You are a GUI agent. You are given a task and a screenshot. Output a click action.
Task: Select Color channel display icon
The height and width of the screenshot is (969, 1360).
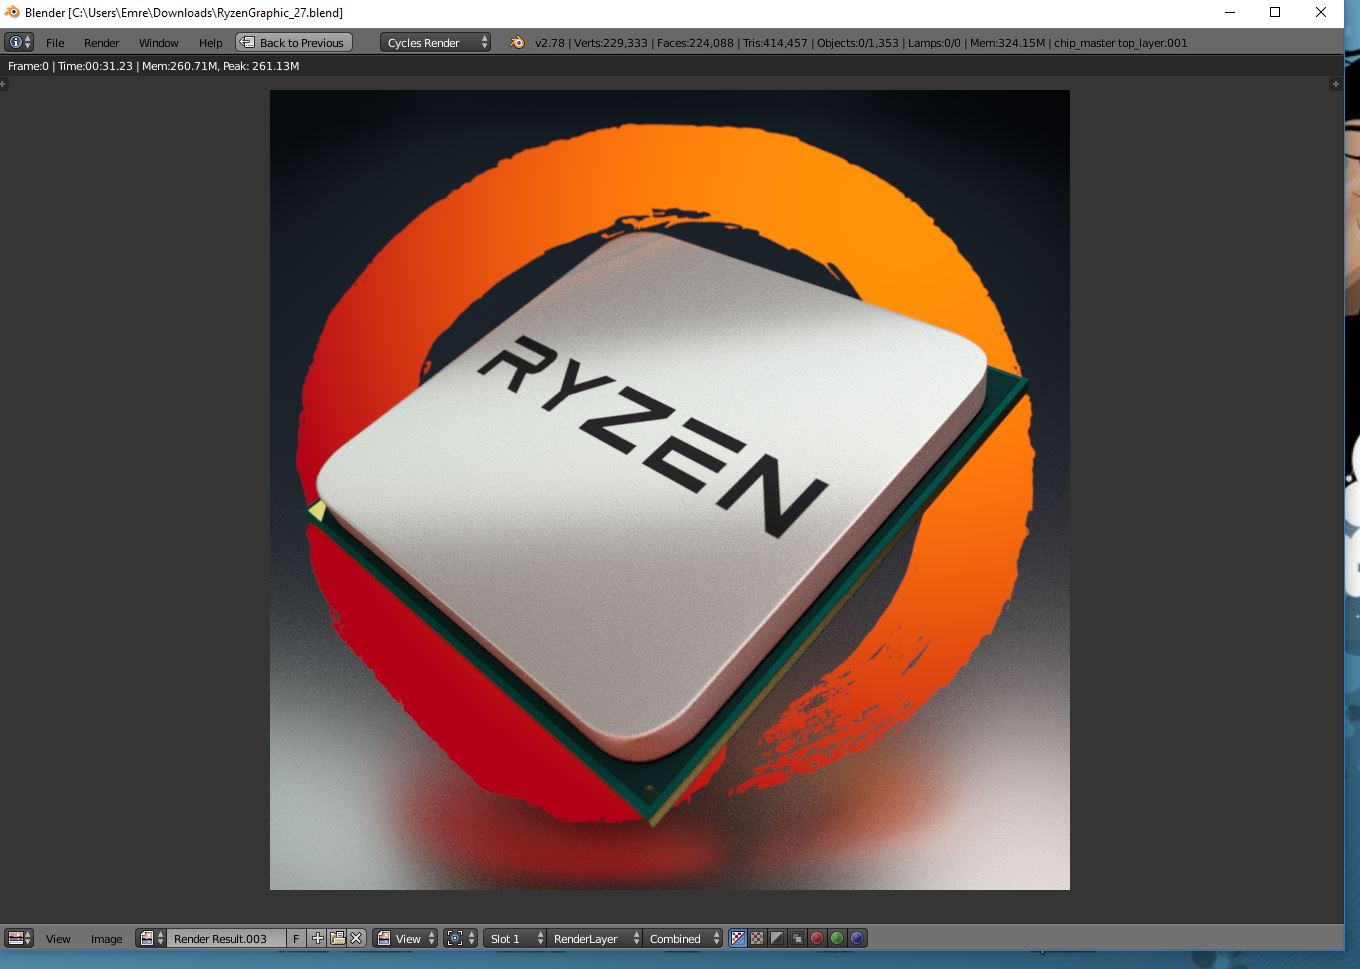[757, 938]
